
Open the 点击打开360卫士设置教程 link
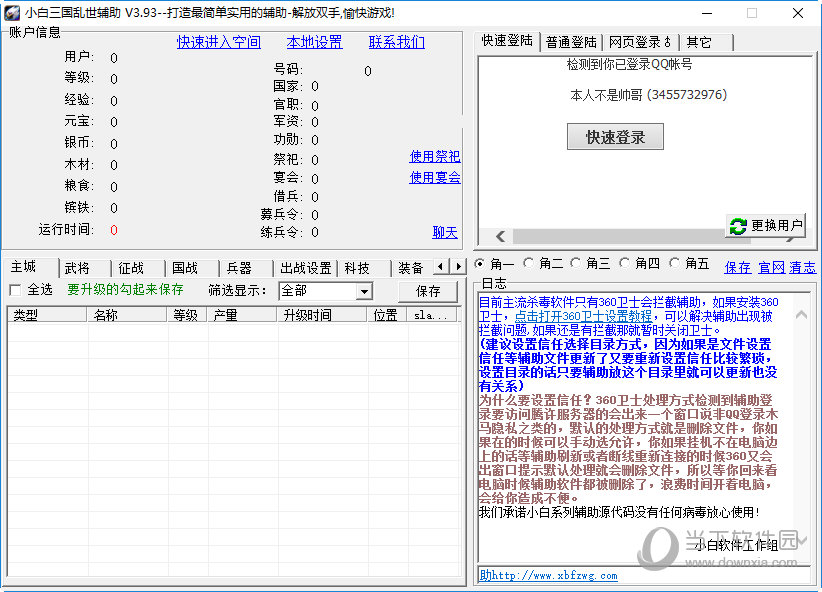583,316
